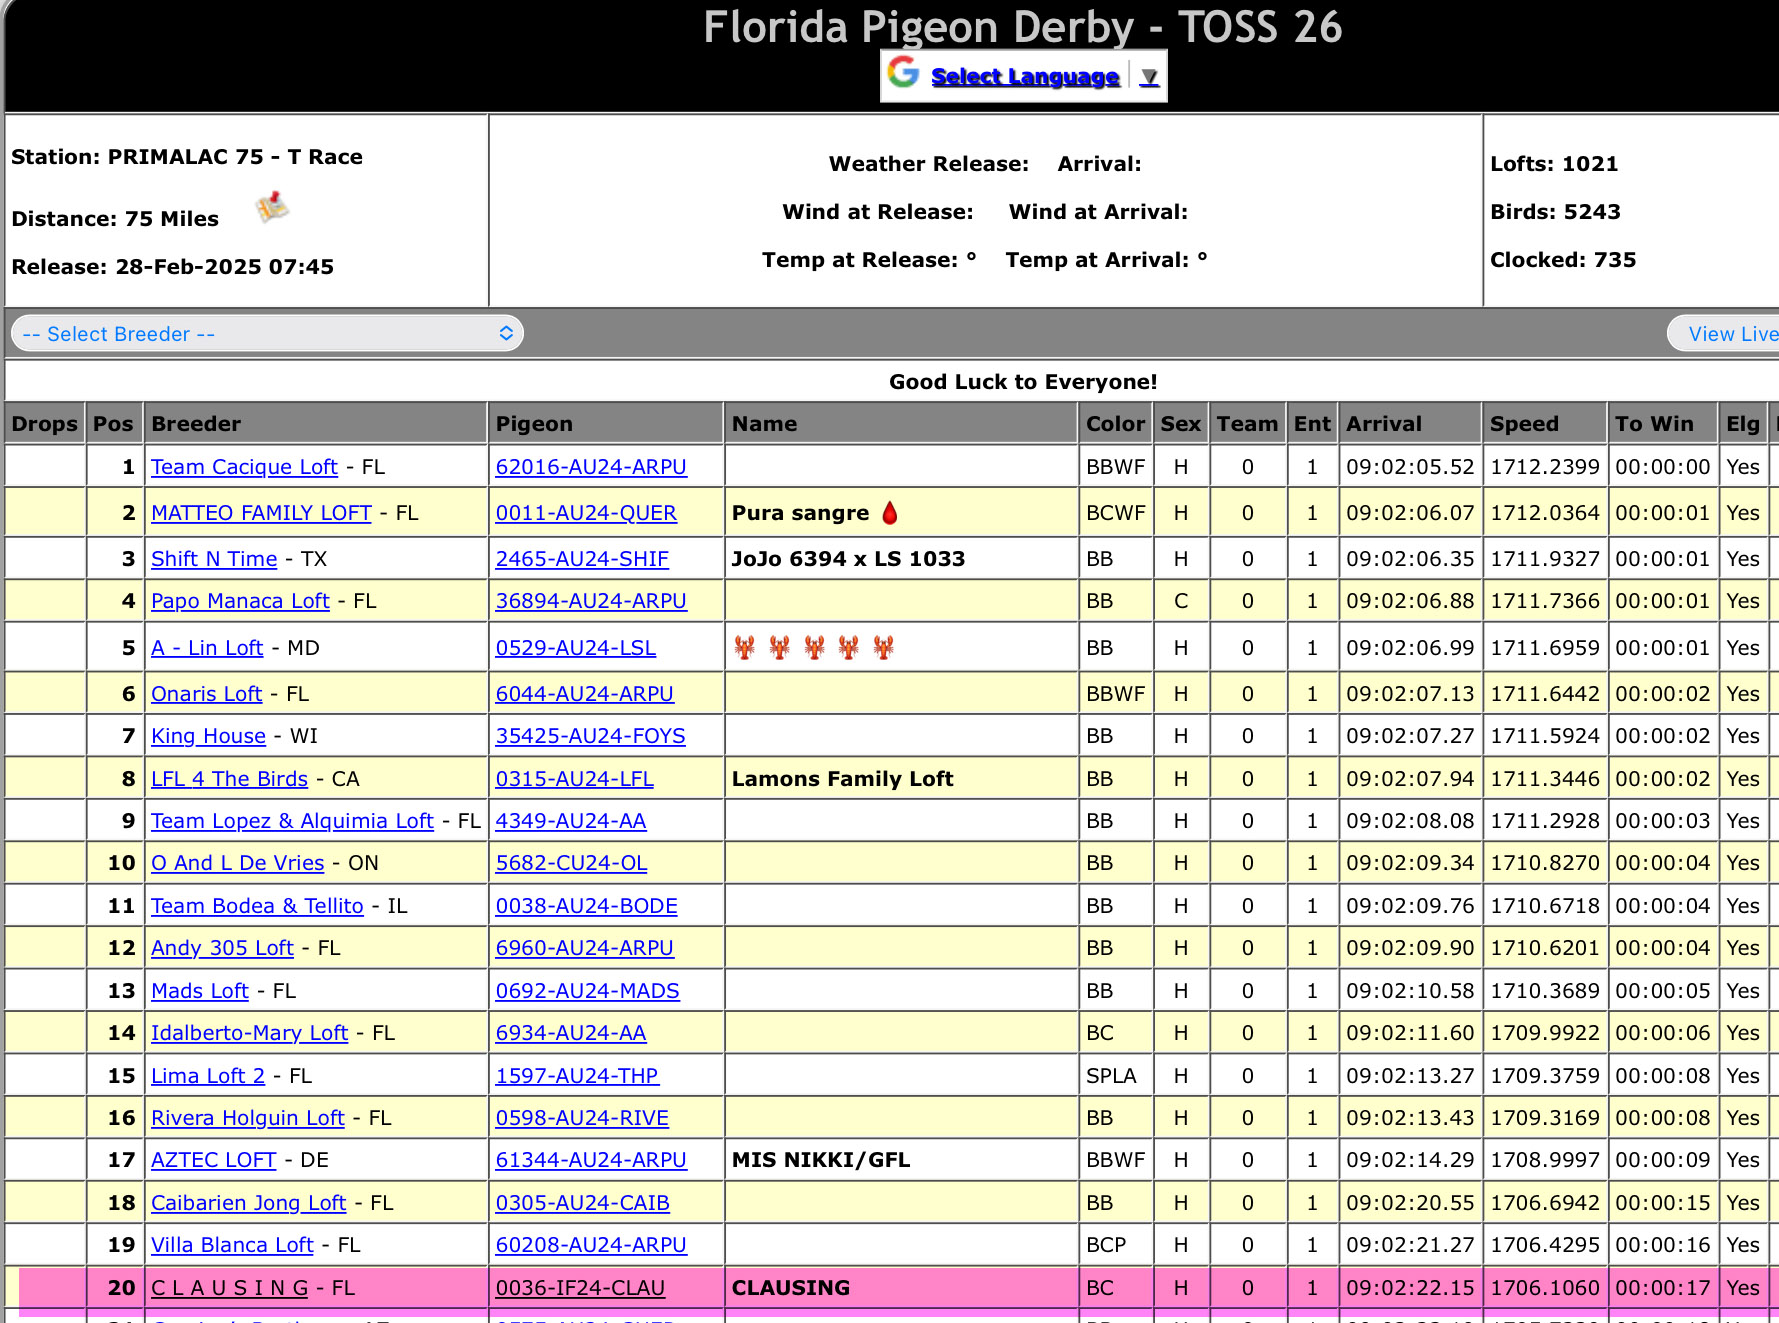Viewport: 1779px width, 1323px height.
Task: Expand the Select Language arrow
Action: [x=1149, y=77]
